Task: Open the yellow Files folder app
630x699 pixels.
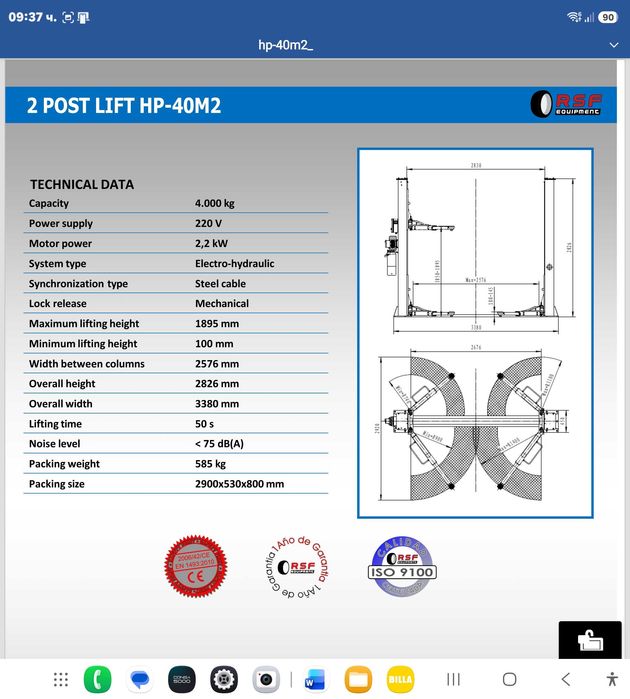Action: point(358,679)
